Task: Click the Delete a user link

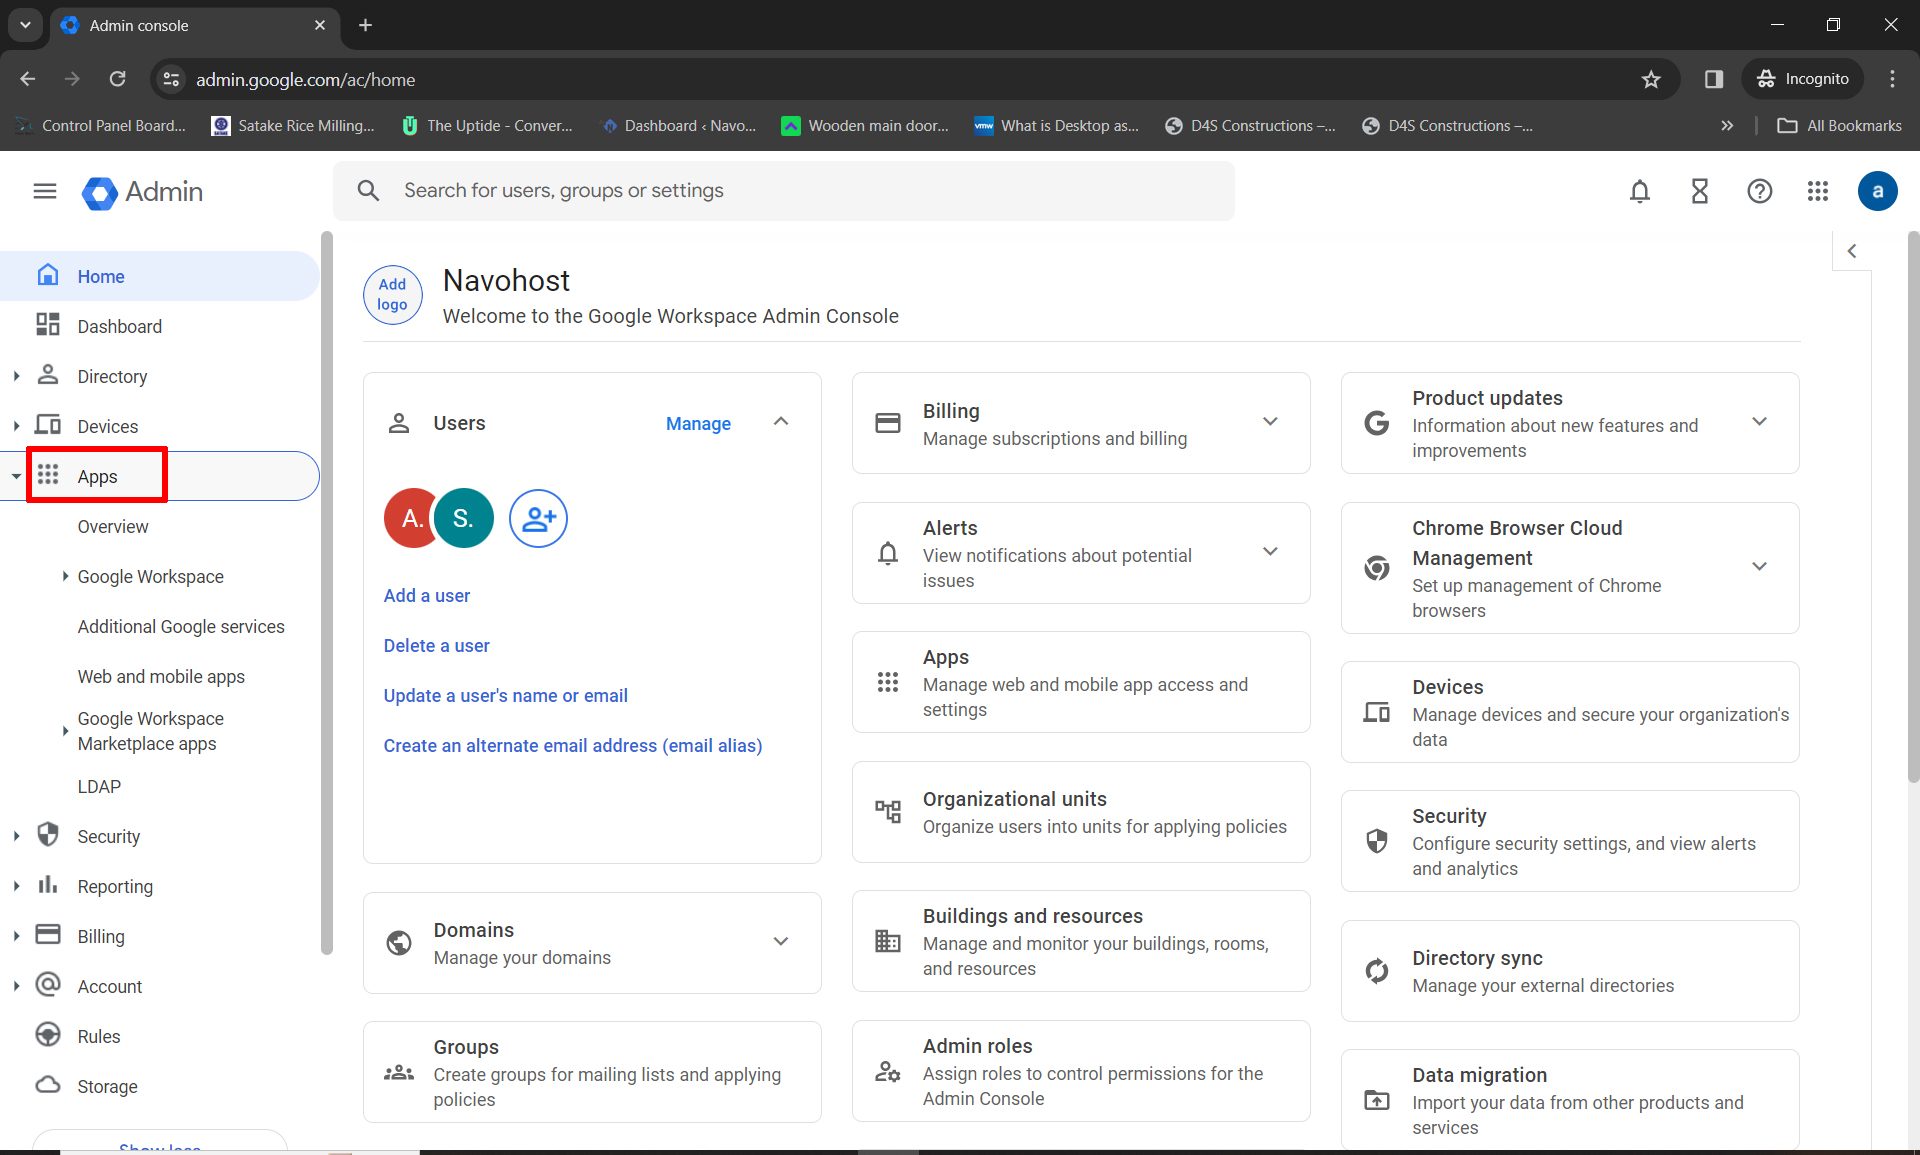Action: click(x=436, y=645)
